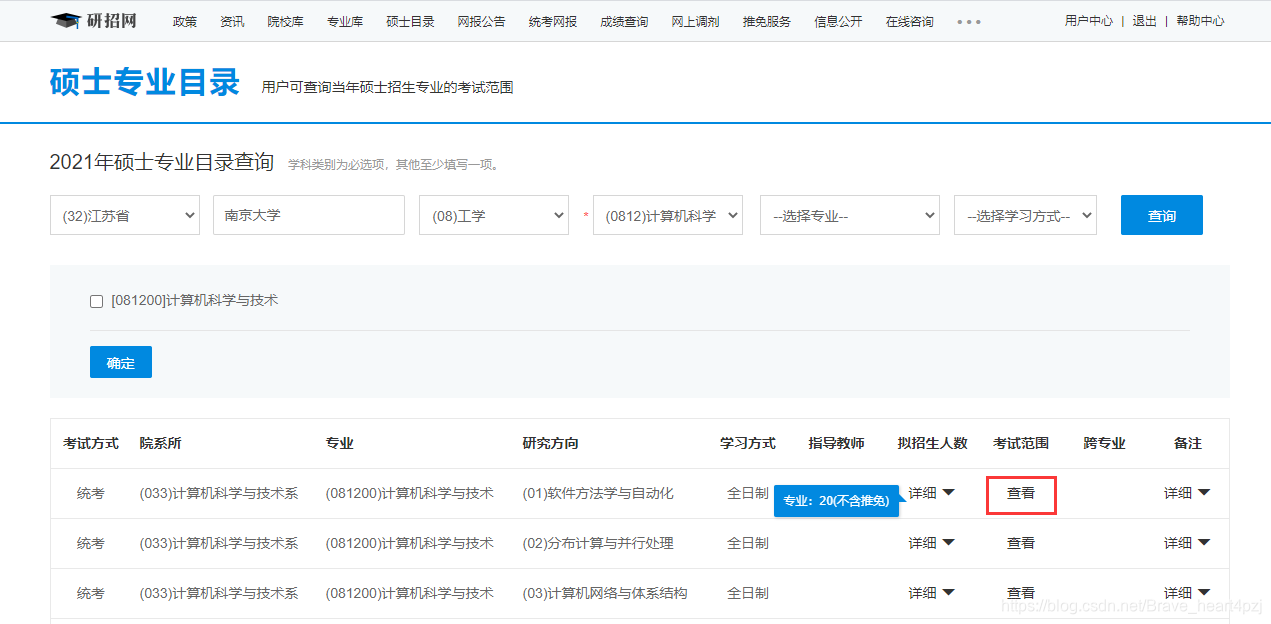Open 成绩查询 navigation item
1271x624 pixels.
(624, 21)
